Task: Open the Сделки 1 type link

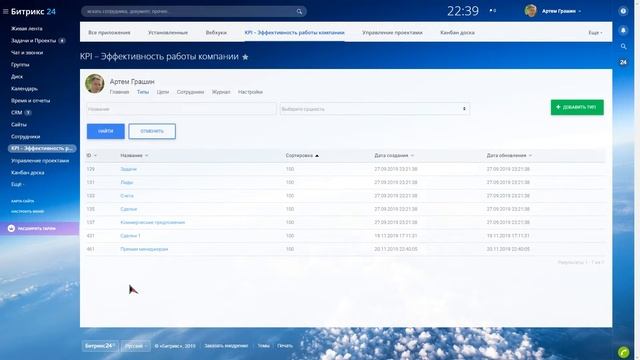Action: click(x=130, y=236)
